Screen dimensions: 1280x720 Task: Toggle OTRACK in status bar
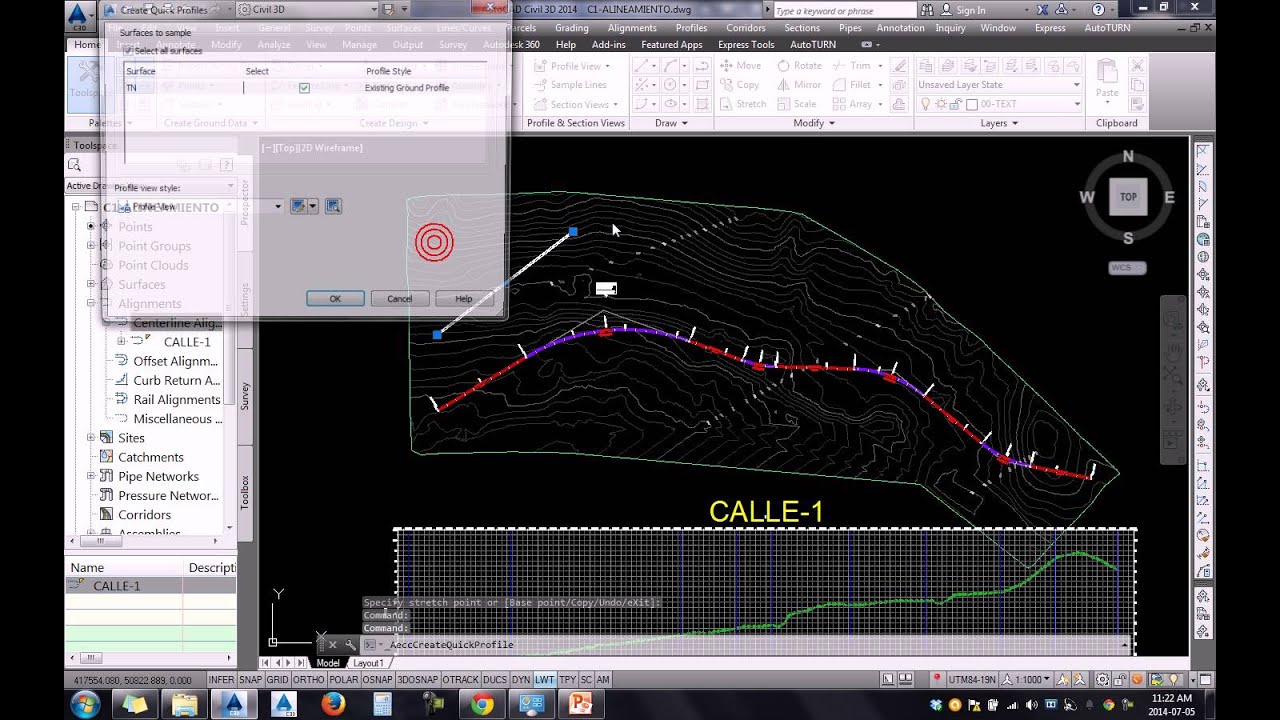(x=461, y=680)
